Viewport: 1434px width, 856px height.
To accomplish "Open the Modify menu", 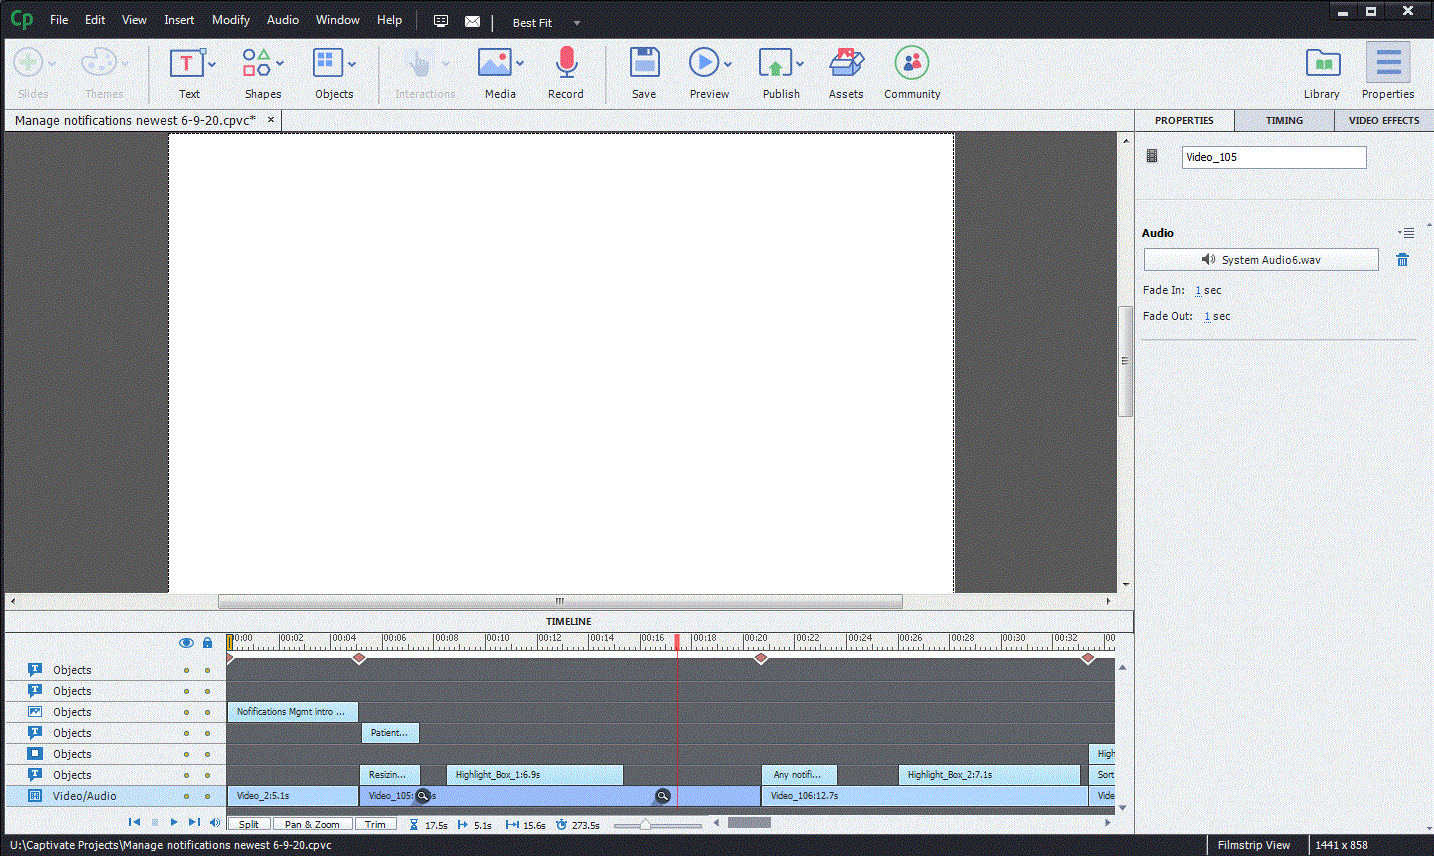I will pos(230,20).
